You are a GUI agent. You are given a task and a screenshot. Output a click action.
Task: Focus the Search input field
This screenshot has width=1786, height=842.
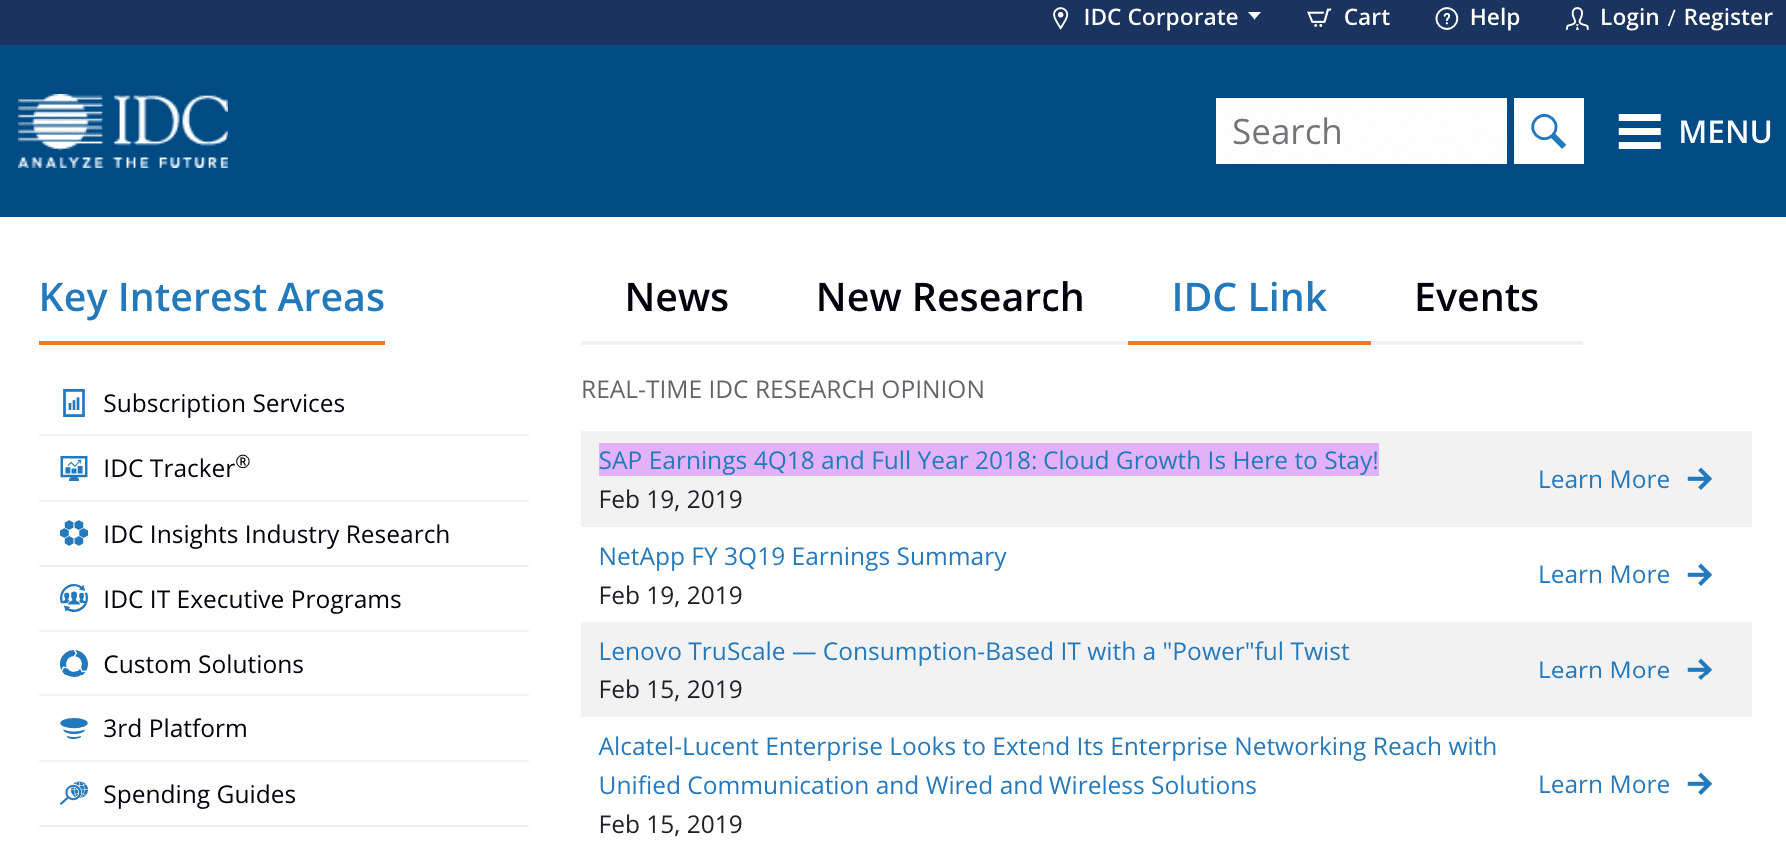[1361, 131]
